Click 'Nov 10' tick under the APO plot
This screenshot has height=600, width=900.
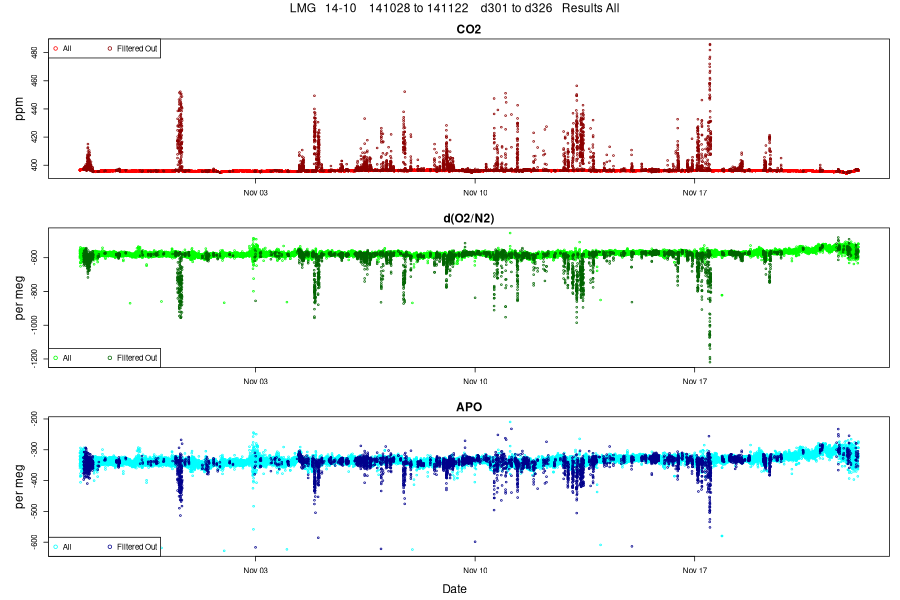[475, 570]
